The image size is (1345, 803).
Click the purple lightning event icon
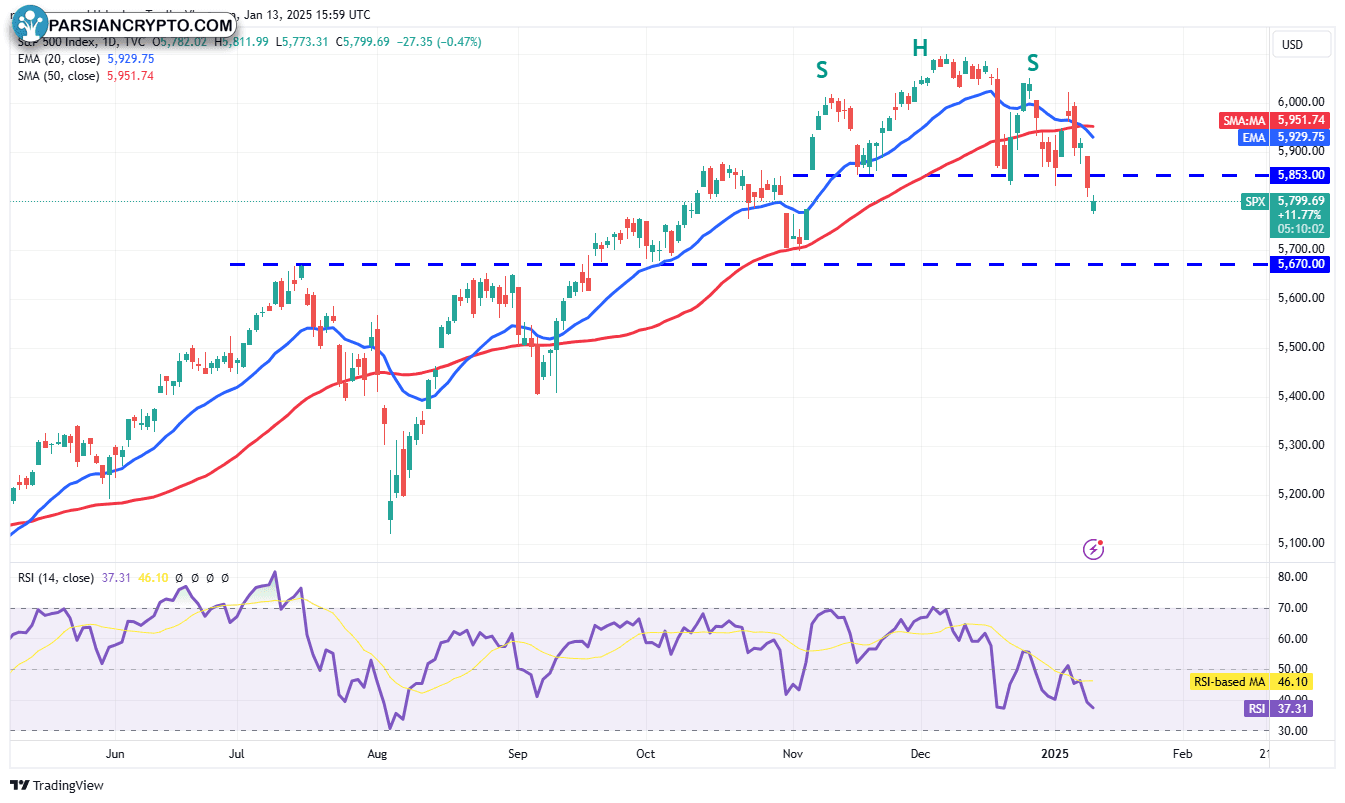[1094, 549]
